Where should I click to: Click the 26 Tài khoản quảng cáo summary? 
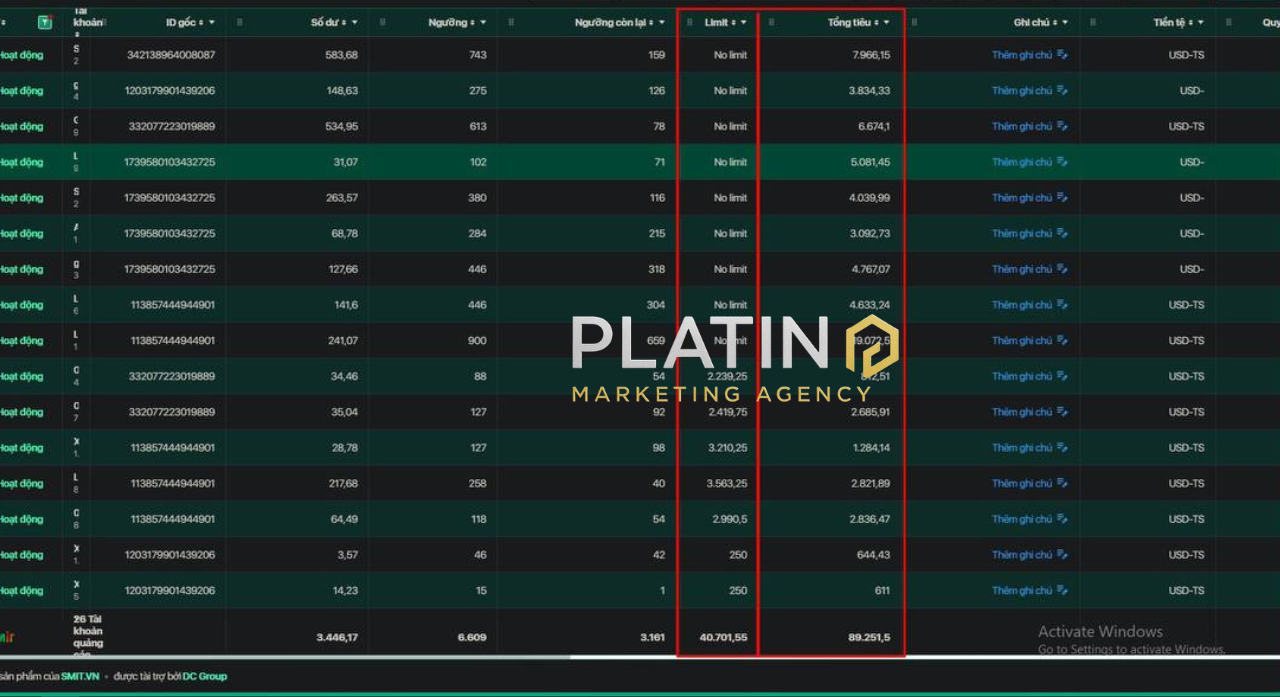(x=88, y=637)
